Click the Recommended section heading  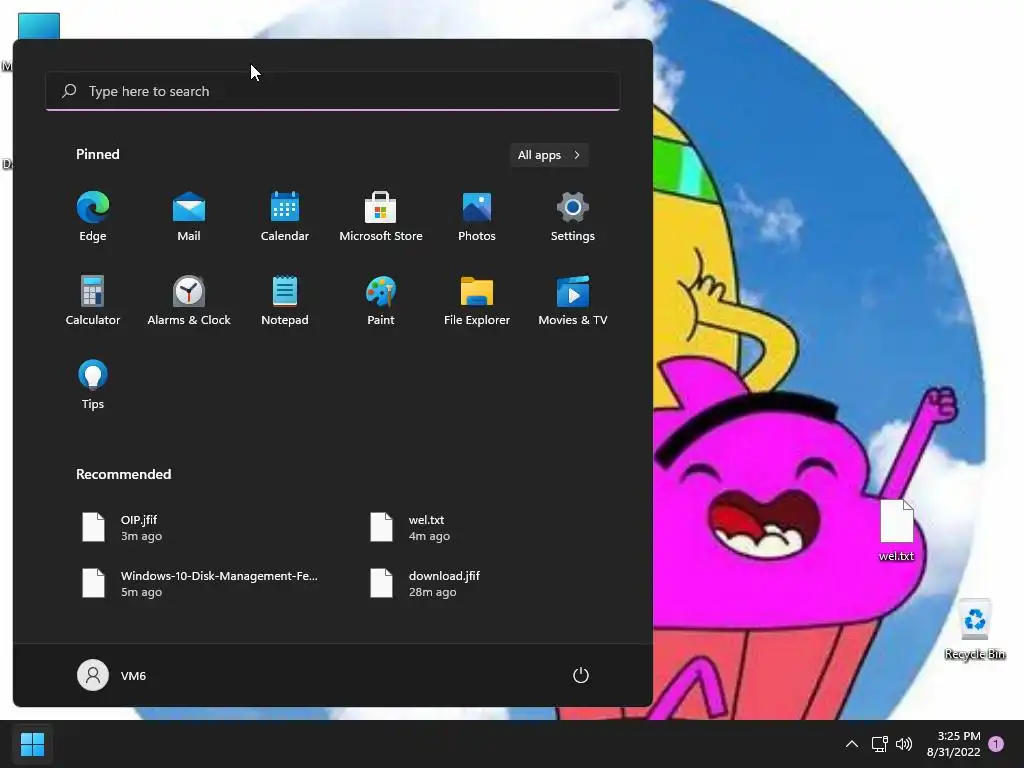(x=123, y=474)
